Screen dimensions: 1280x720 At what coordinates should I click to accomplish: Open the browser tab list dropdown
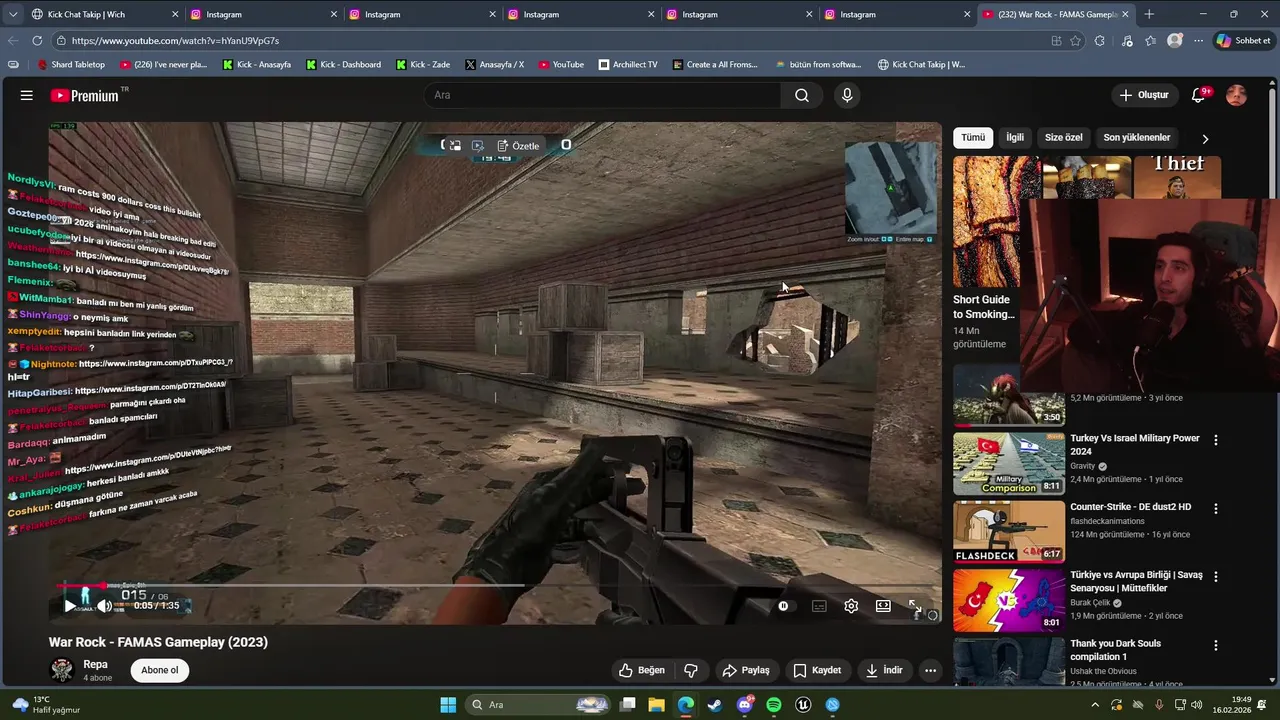[x=13, y=15]
